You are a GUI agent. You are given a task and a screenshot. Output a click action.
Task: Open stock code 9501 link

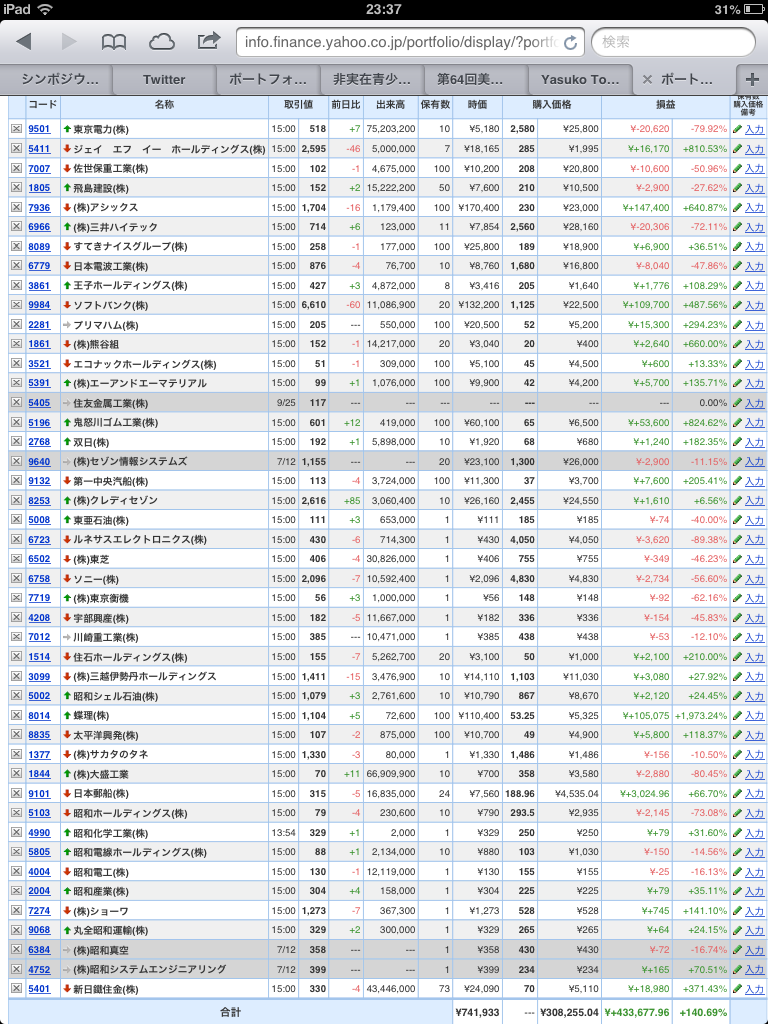(39, 129)
